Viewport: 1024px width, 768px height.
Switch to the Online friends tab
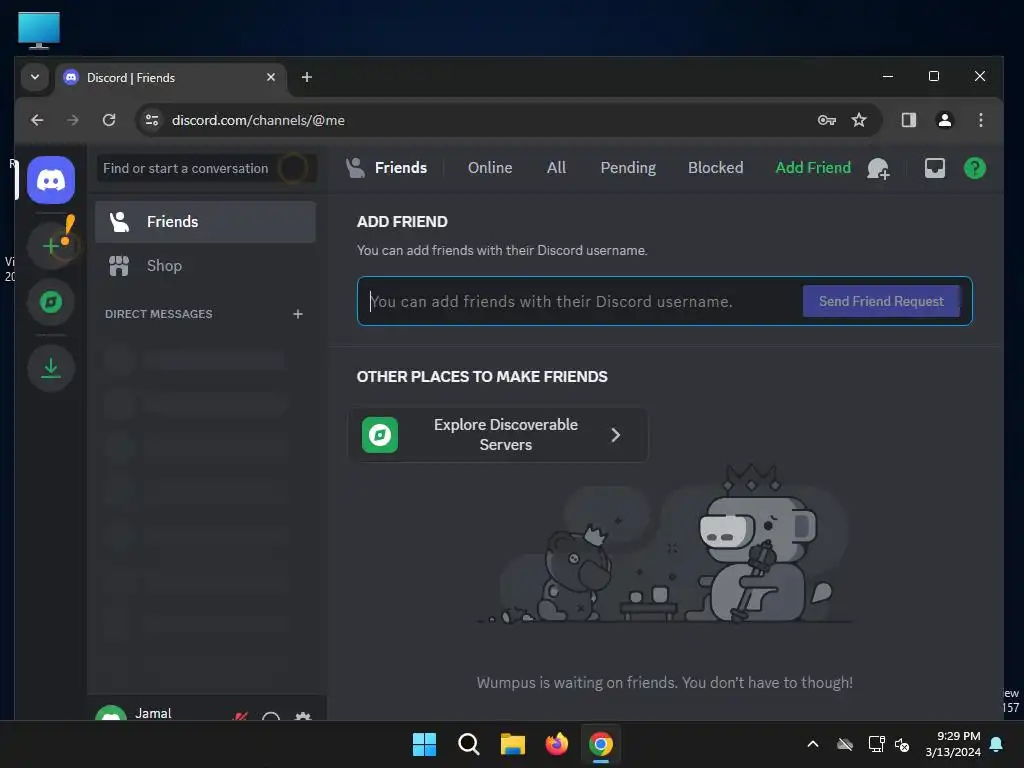490,168
